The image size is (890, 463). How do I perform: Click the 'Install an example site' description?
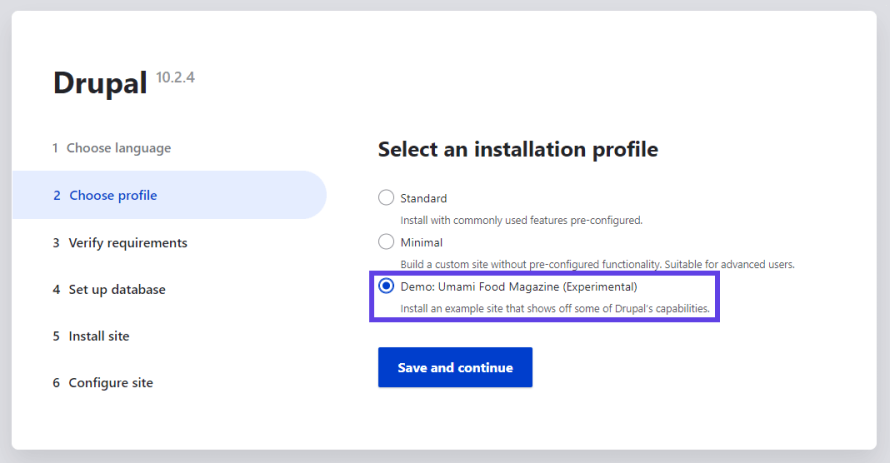pos(555,309)
